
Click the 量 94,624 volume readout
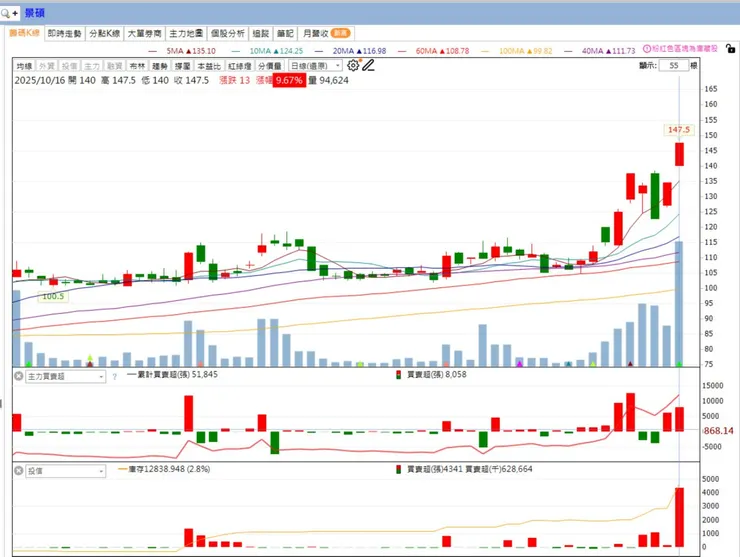coord(328,81)
